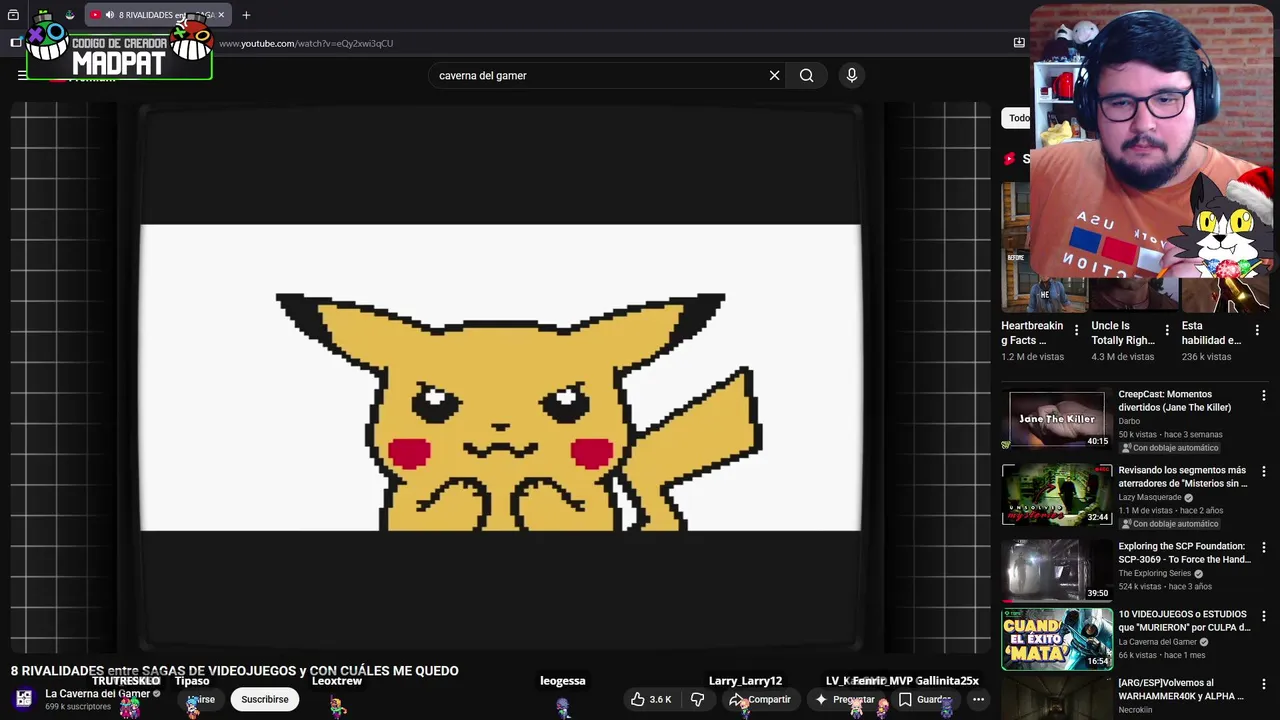Visit the Necrokiin channel name
This screenshot has height=720, width=1280.
click(x=1135, y=710)
